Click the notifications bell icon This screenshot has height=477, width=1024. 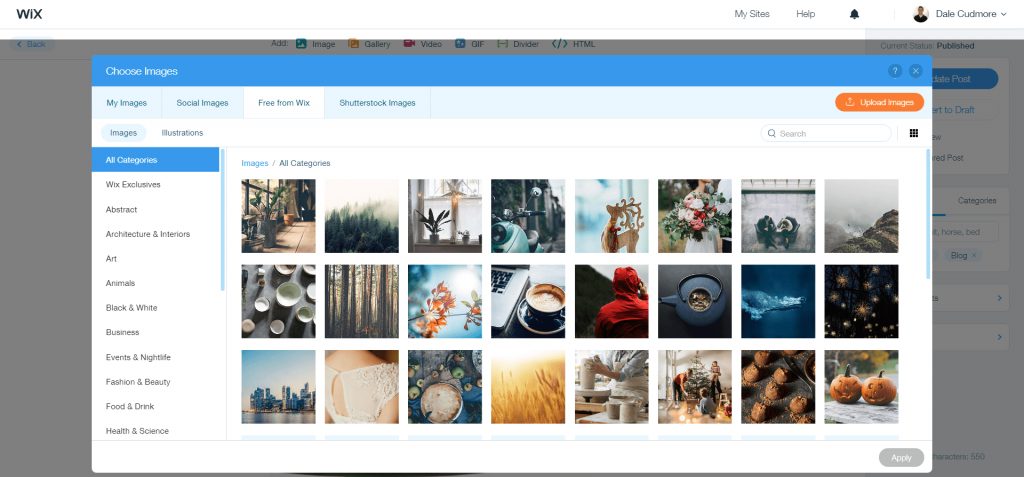(x=854, y=14)
